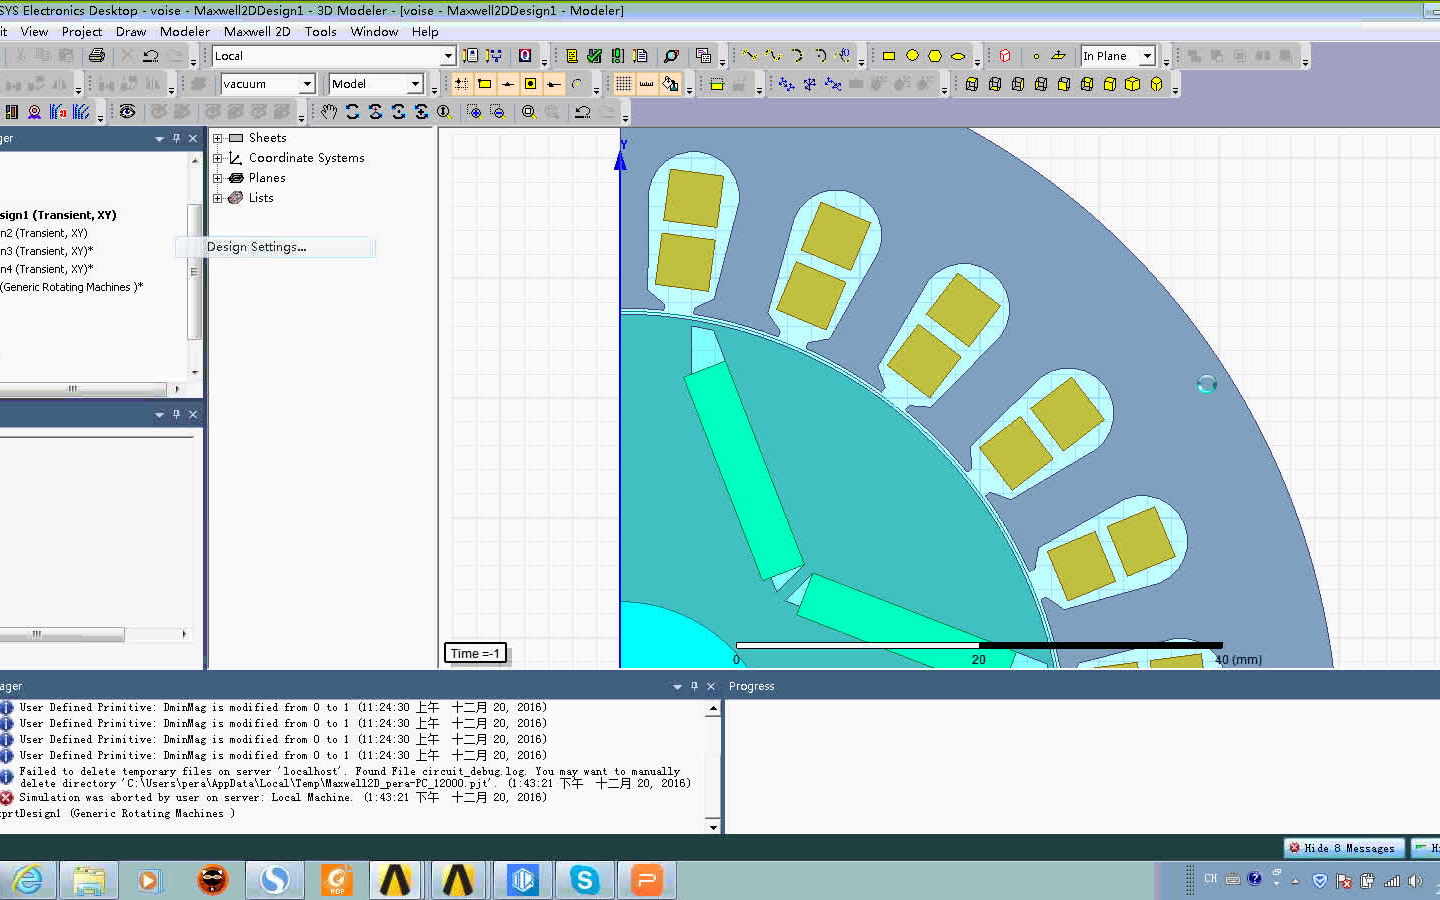This screenshot has width=1440, height=900.
Task: Click the Pan hand tool
Action: tap(329, 112)
